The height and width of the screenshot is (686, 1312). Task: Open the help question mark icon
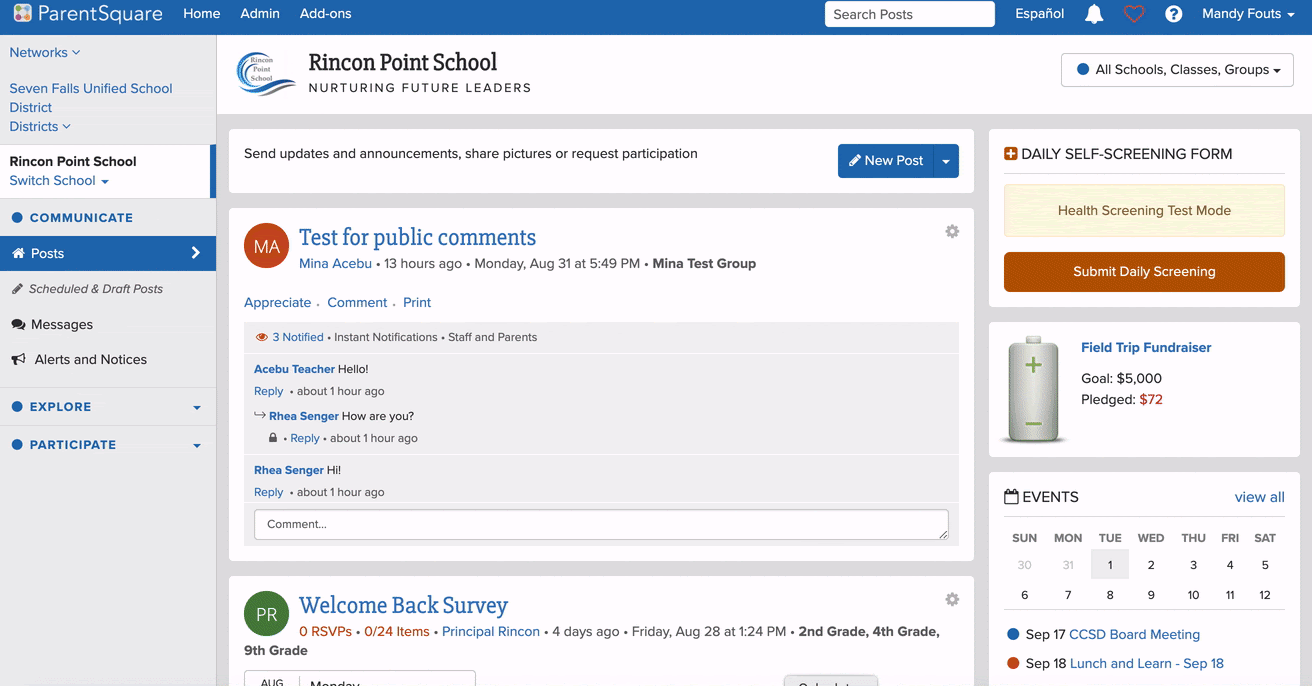(1174, 14)
